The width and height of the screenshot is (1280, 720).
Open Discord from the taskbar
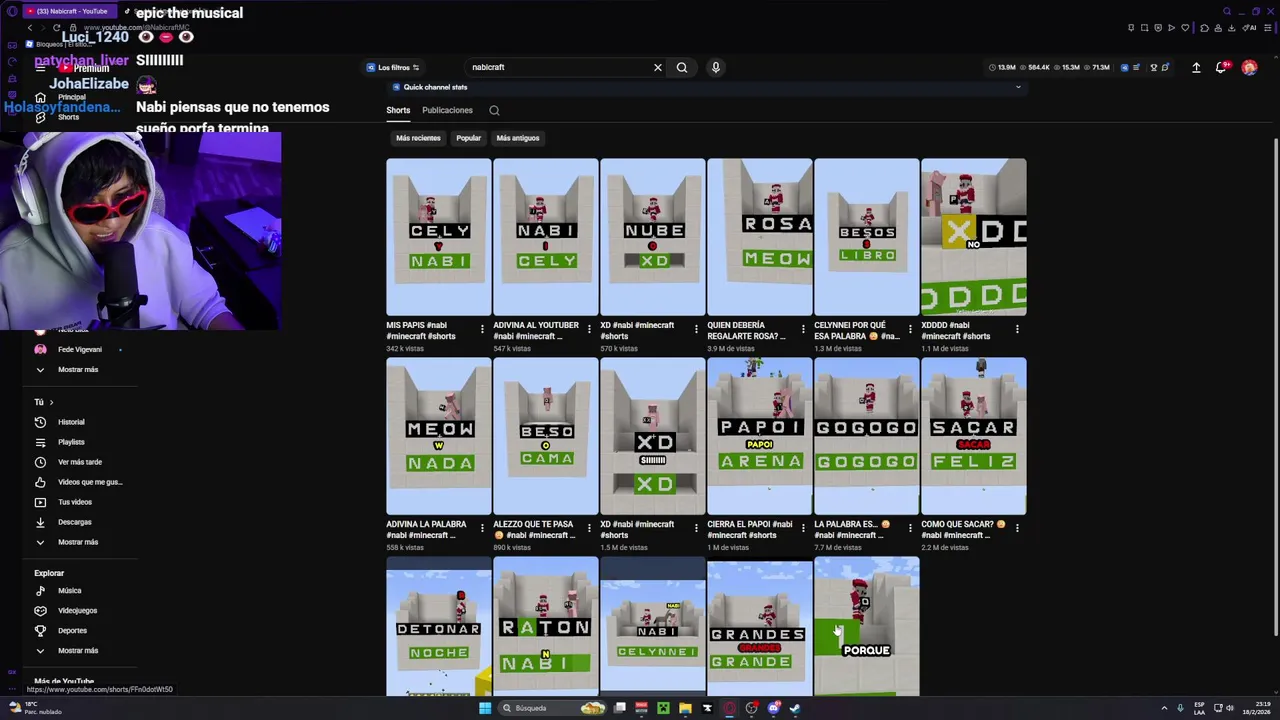click(x=773, y=708)
